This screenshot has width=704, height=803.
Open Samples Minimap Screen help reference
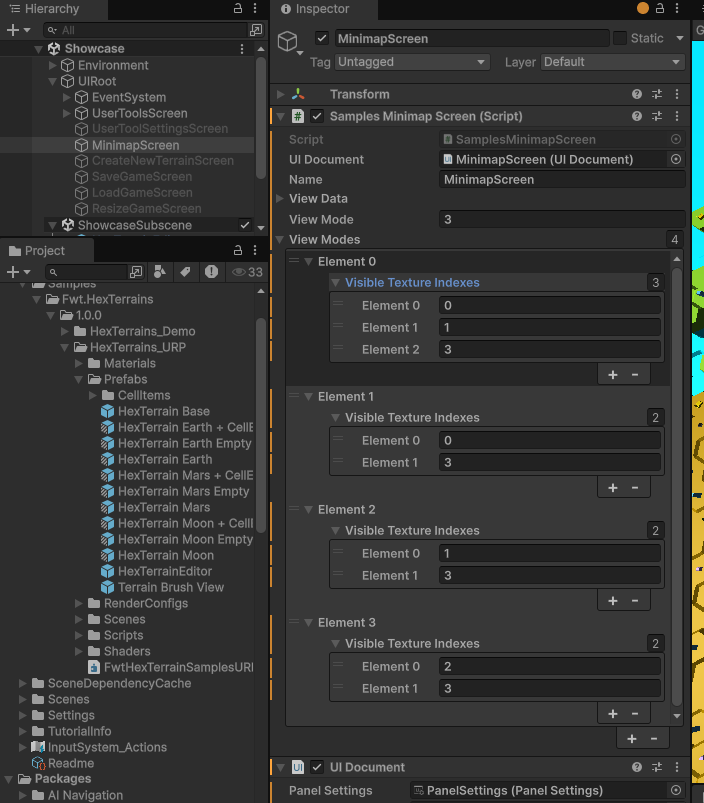(636, 116)
